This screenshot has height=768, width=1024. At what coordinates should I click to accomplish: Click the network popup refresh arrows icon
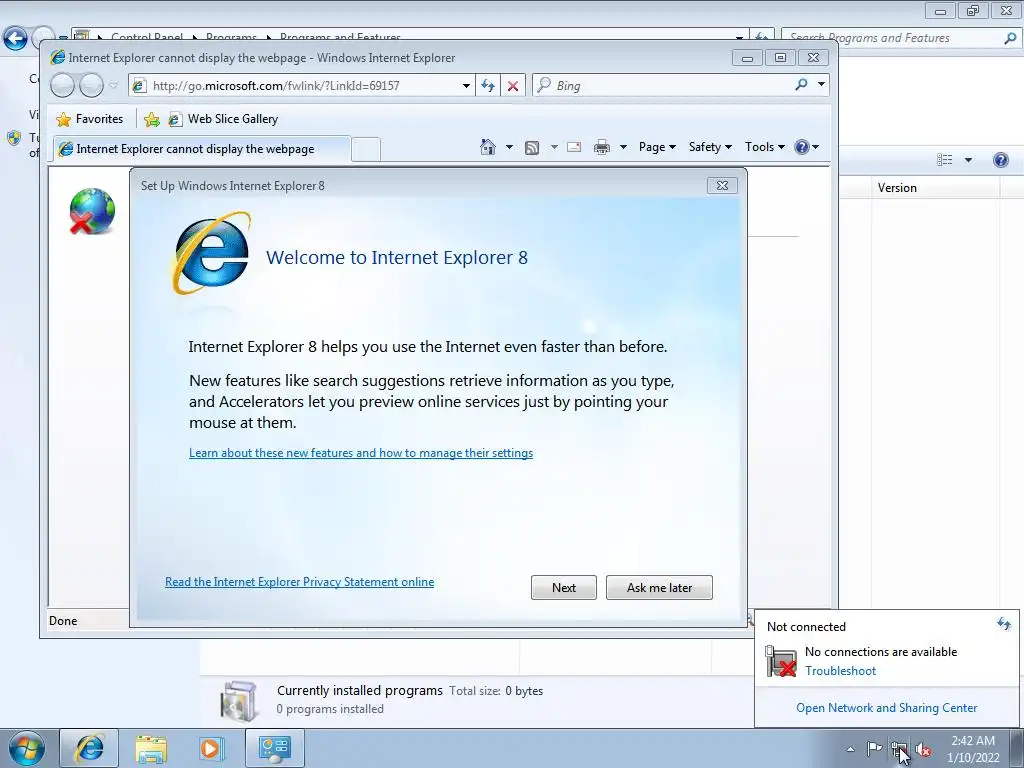pyautogui.click(x=1004, y=624)
